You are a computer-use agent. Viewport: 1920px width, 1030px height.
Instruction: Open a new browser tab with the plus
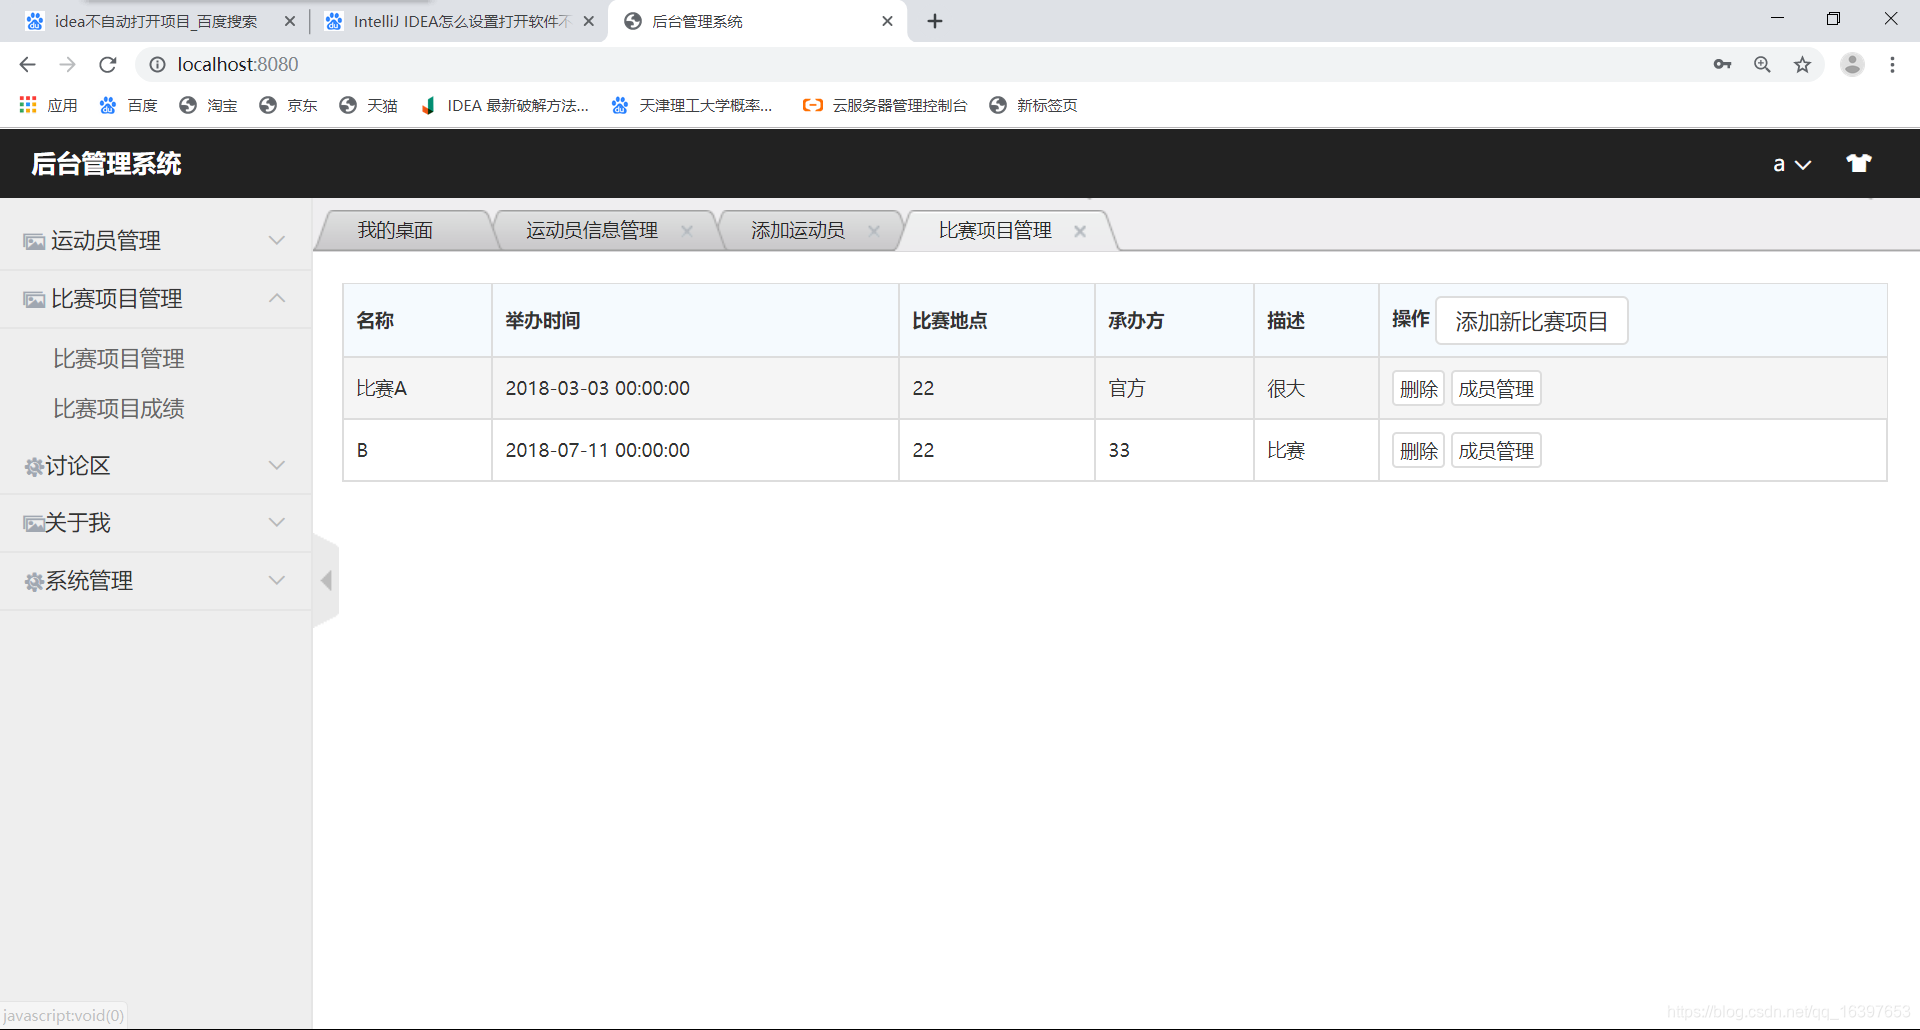pos(935,21)
